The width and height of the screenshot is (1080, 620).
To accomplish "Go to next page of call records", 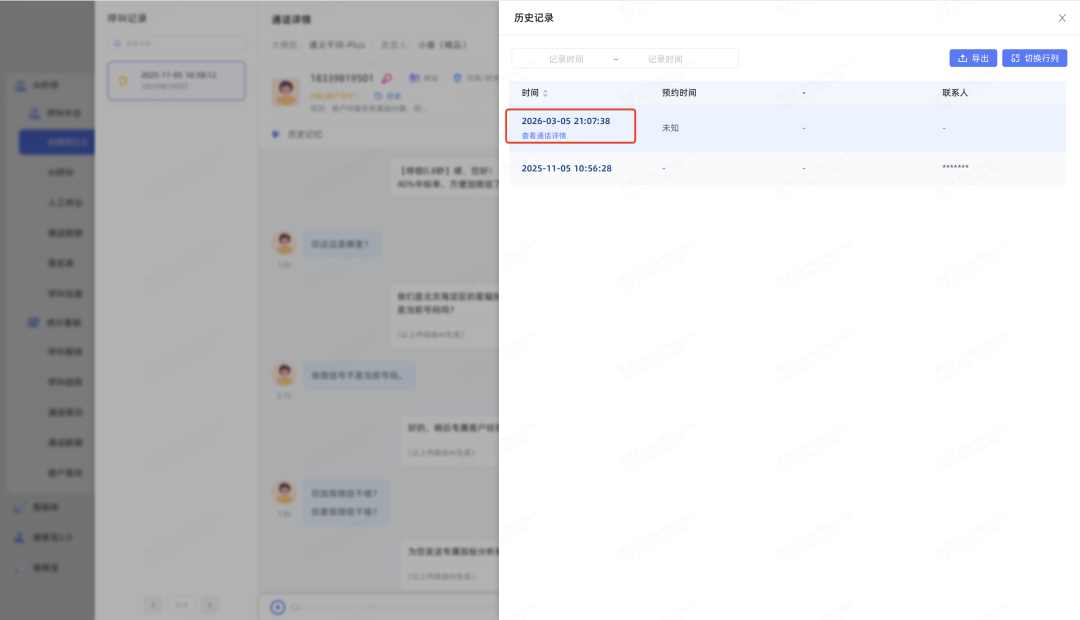I will [210, 606].
